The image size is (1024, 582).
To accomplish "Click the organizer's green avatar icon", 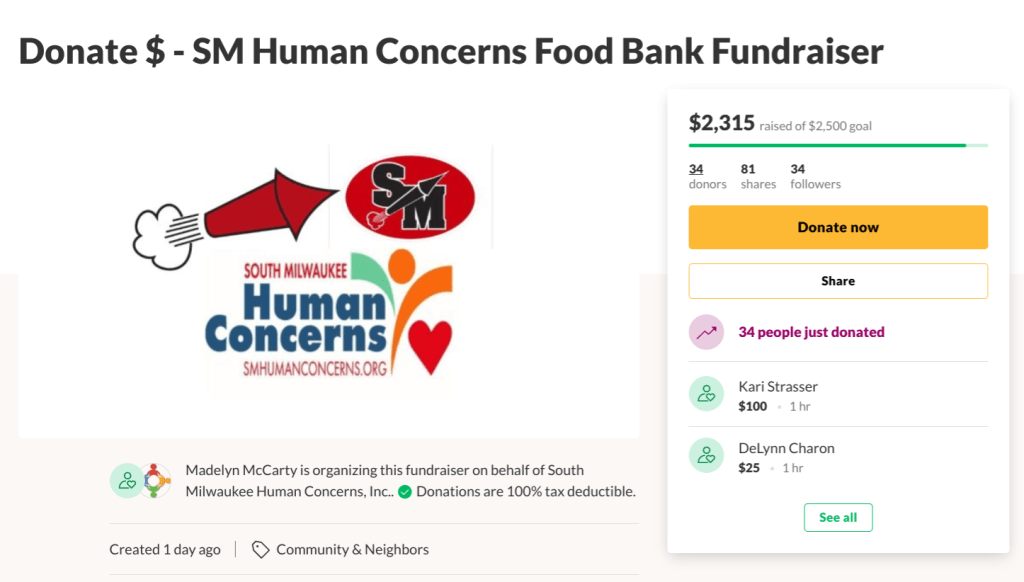I will (x=127, y=481).
